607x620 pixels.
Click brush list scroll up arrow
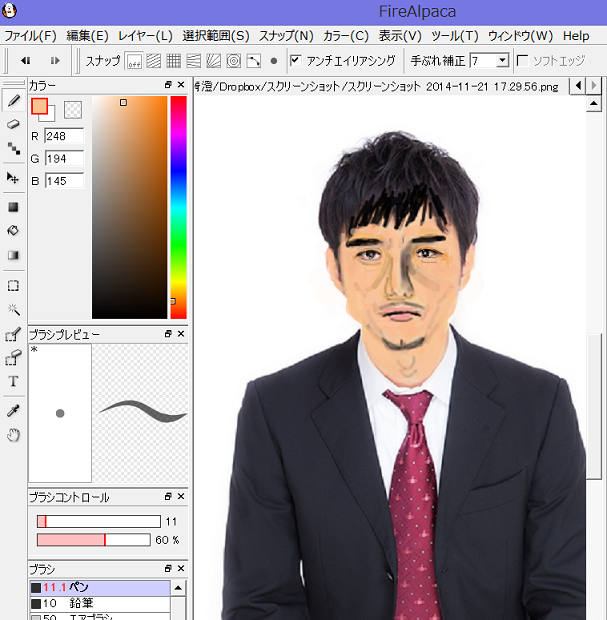pos(178,588)
